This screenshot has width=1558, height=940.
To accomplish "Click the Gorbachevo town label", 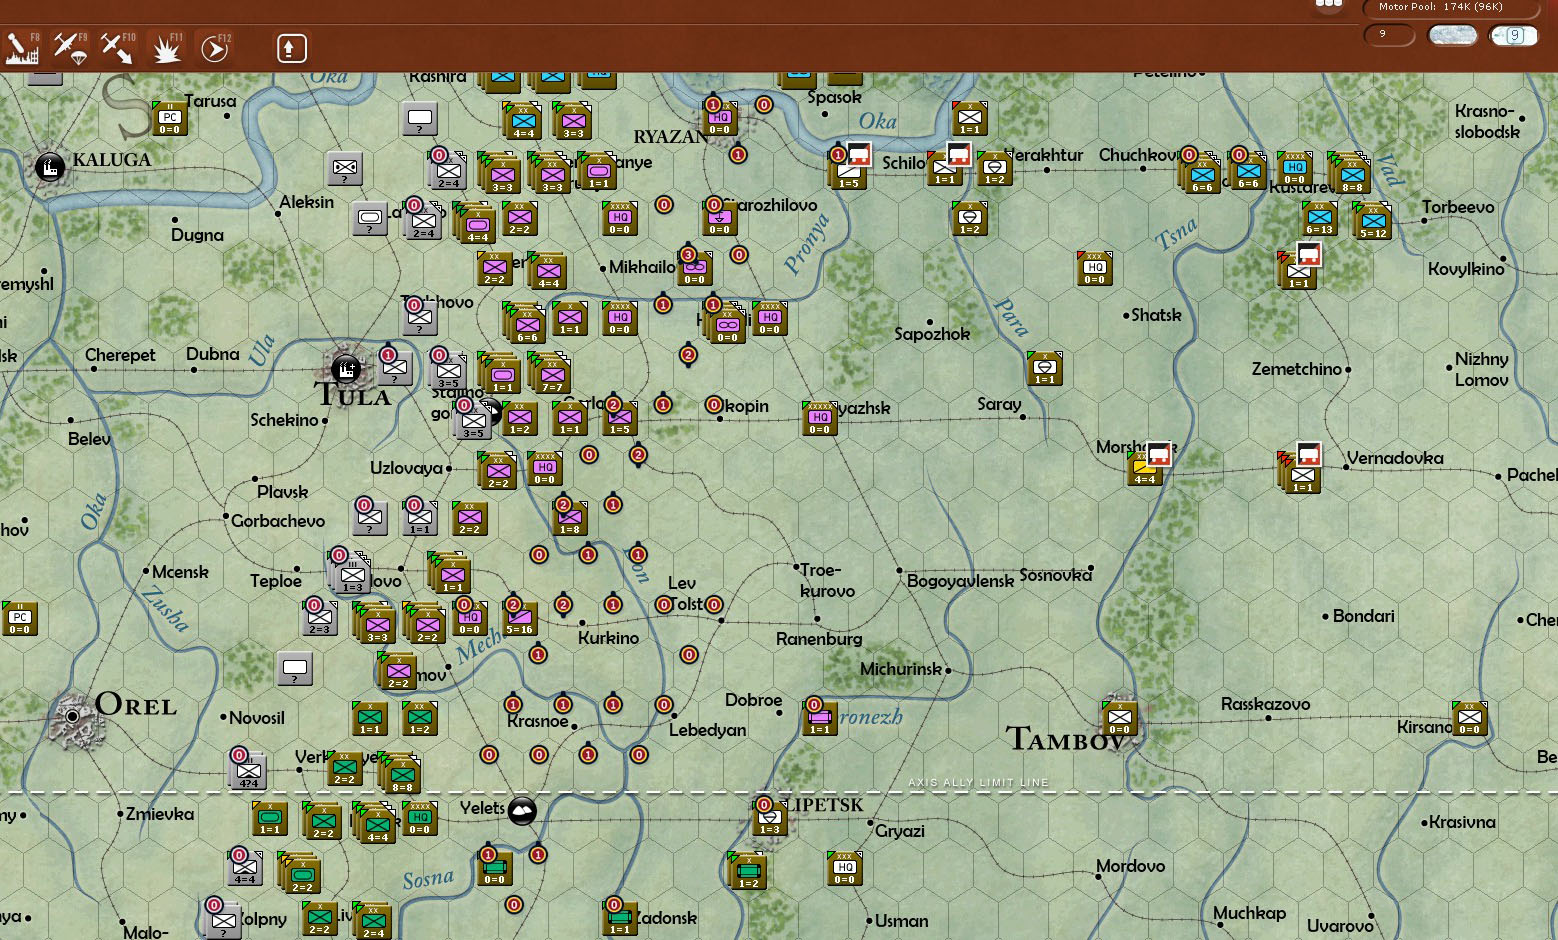I will (278, 521).
